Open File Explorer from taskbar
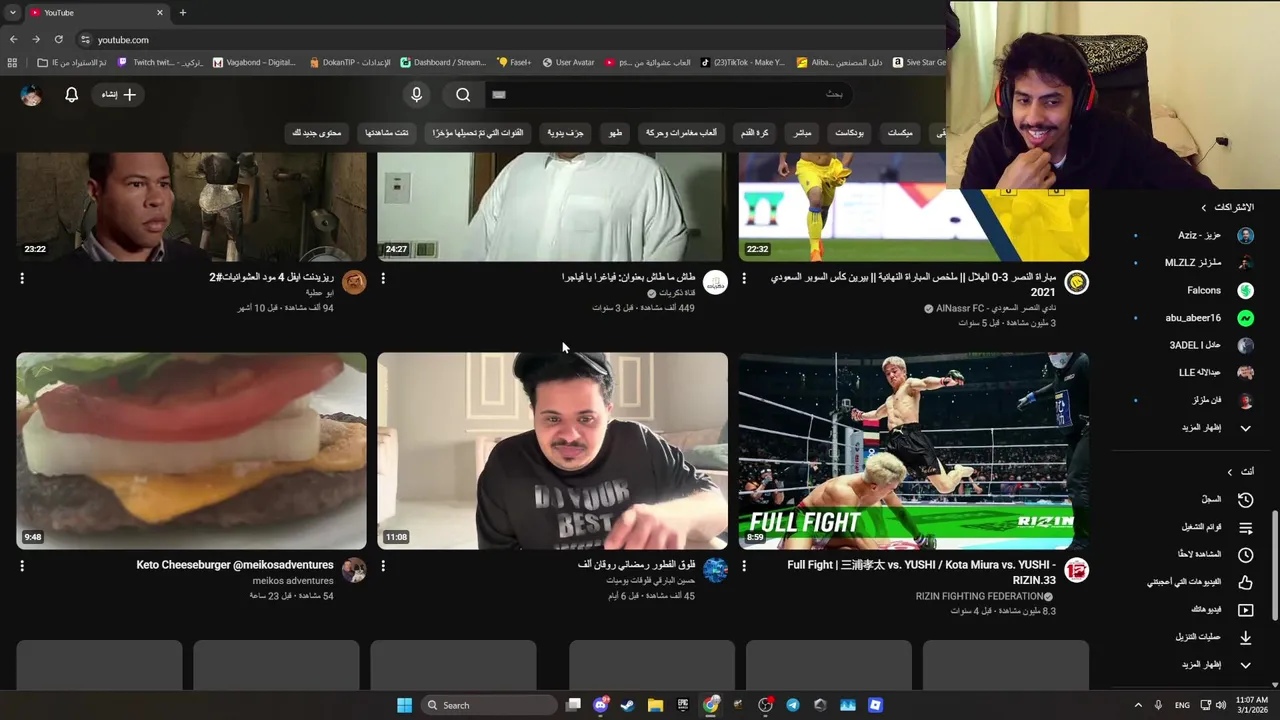The height and width of the screenshot is (720, 1280). tap(655, 705)
